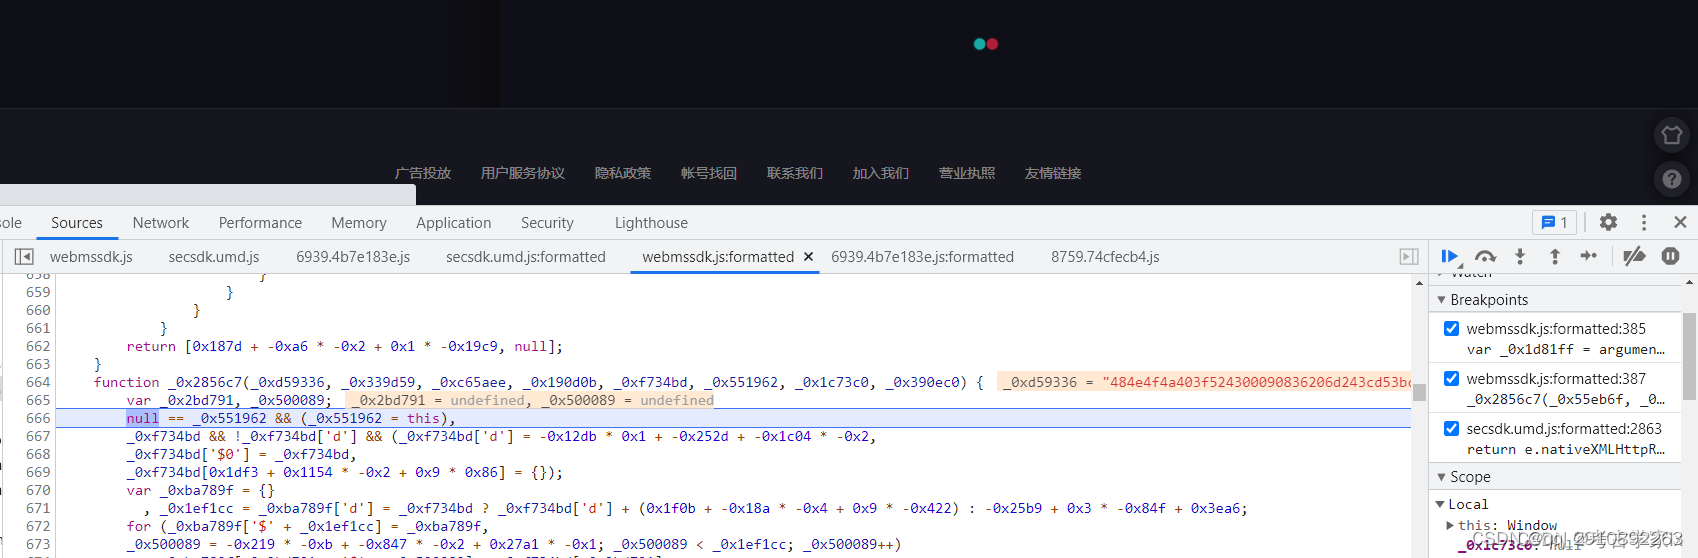
Task: Open the 6939.4b7e183e.js:formatted file tab
Action: pos(922,257)
